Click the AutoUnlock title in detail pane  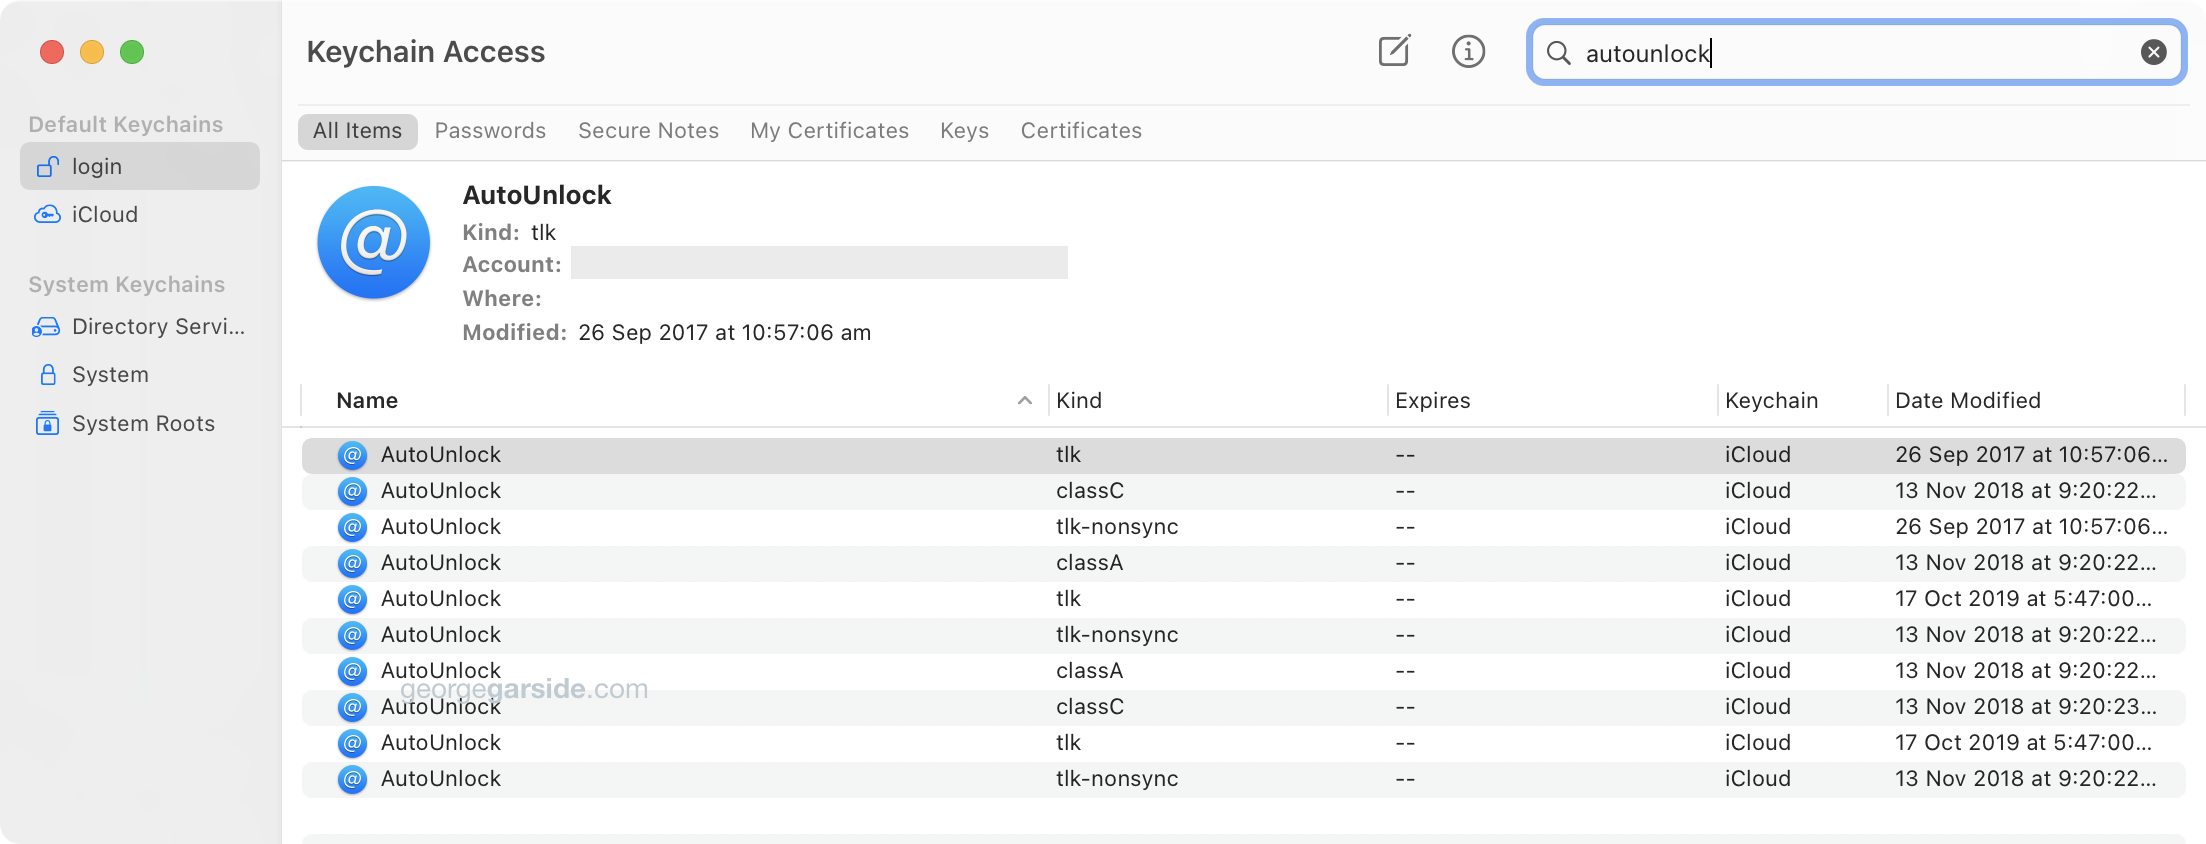537,195
